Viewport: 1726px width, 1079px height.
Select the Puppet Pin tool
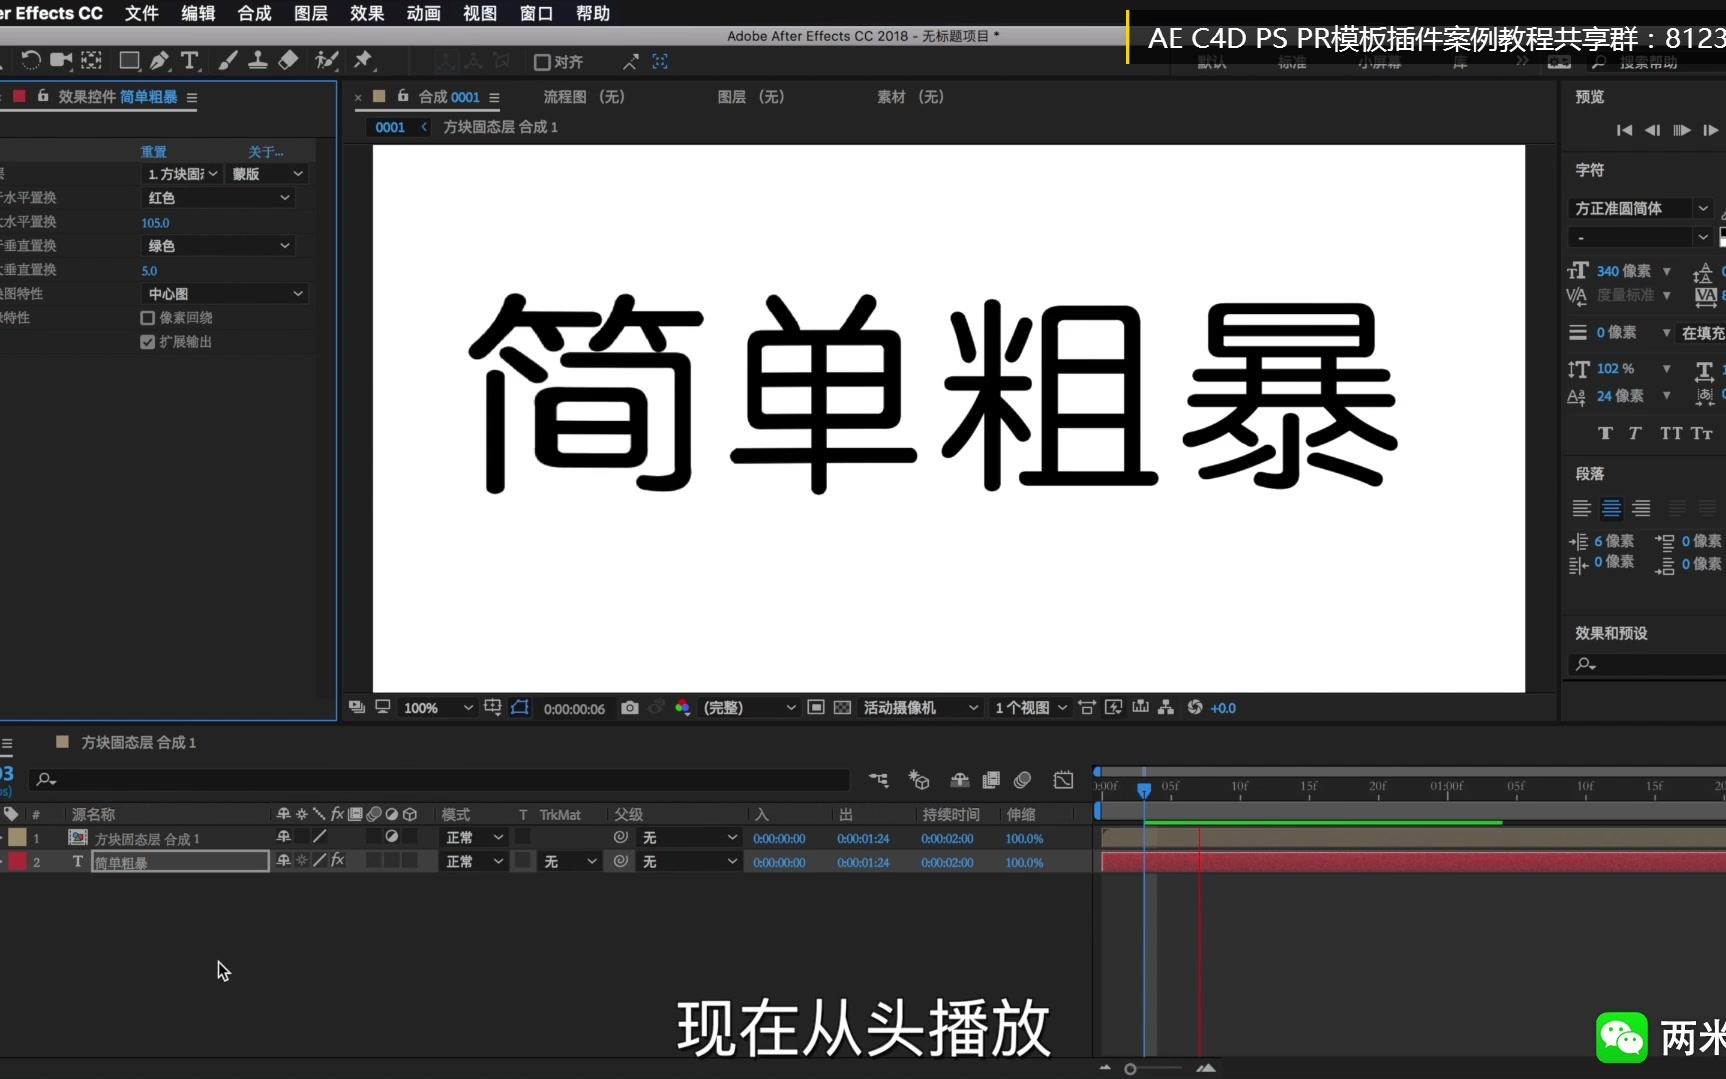363,61
